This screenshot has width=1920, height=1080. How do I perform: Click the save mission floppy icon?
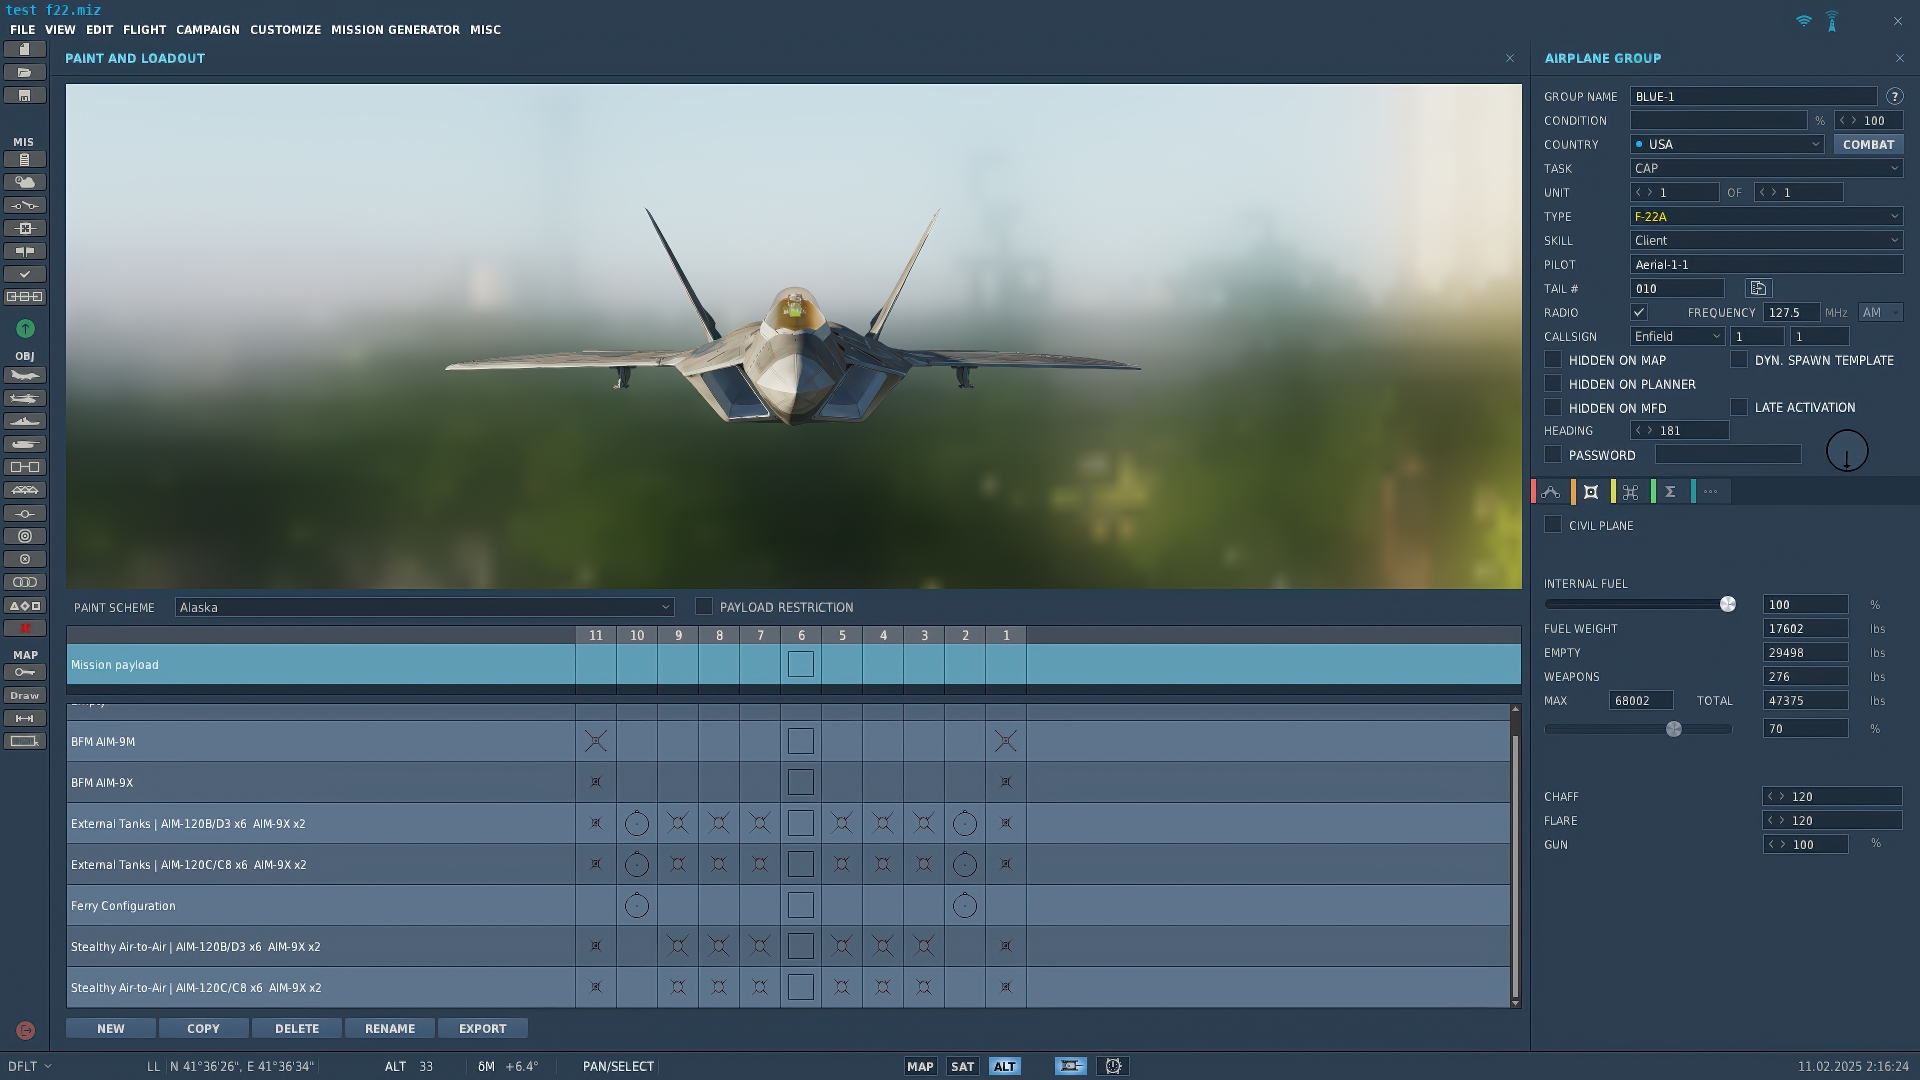[x=25, y=95]
